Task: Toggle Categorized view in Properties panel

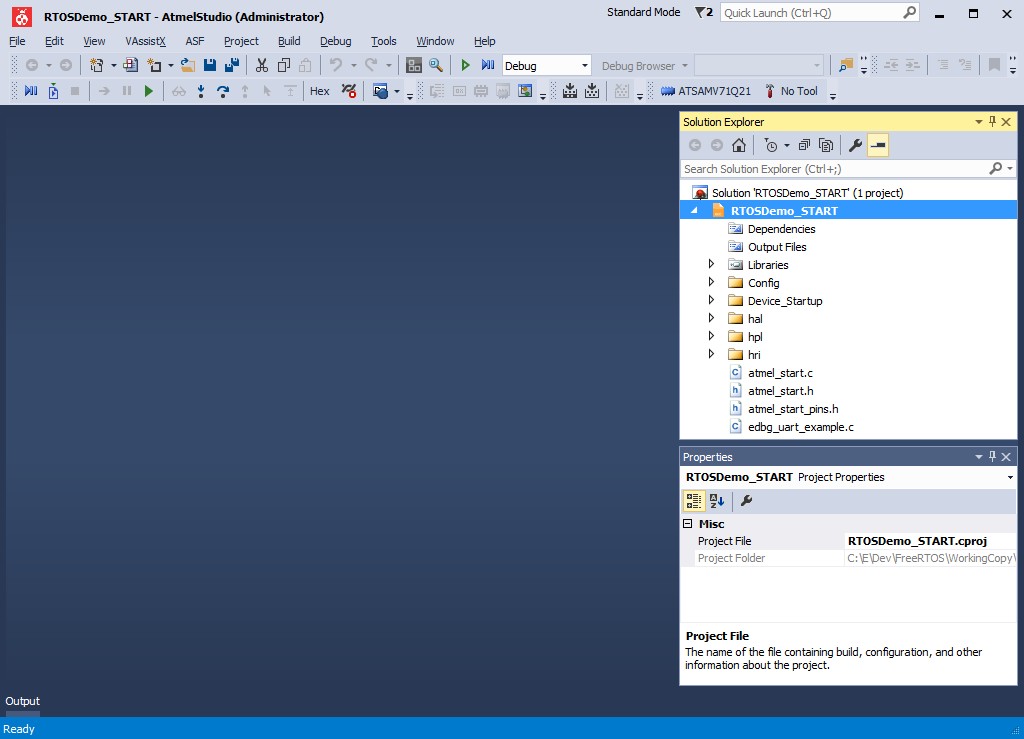Action: (x=694, y=501)
